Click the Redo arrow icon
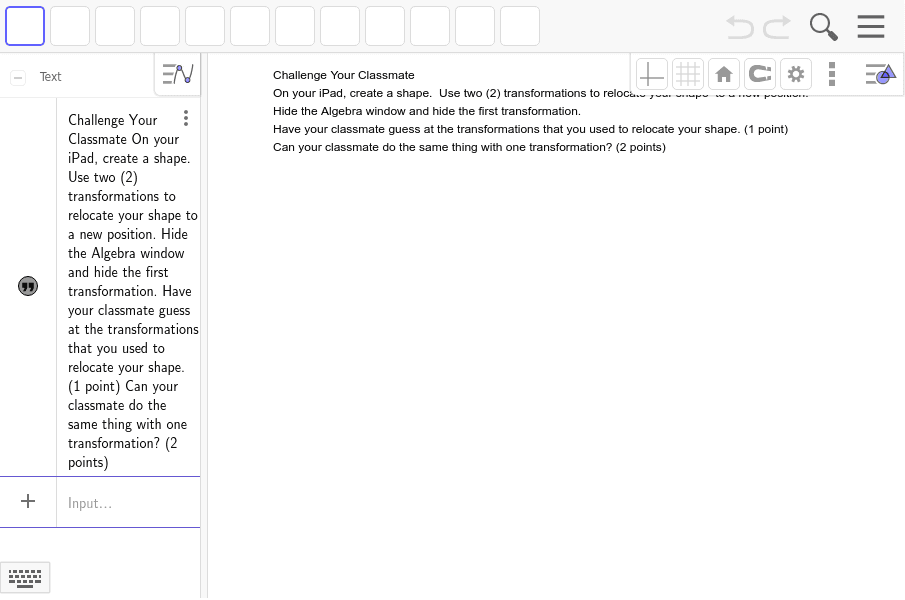Image resolution: width=905 pixels, height=600 pixels. click(777, 27)
